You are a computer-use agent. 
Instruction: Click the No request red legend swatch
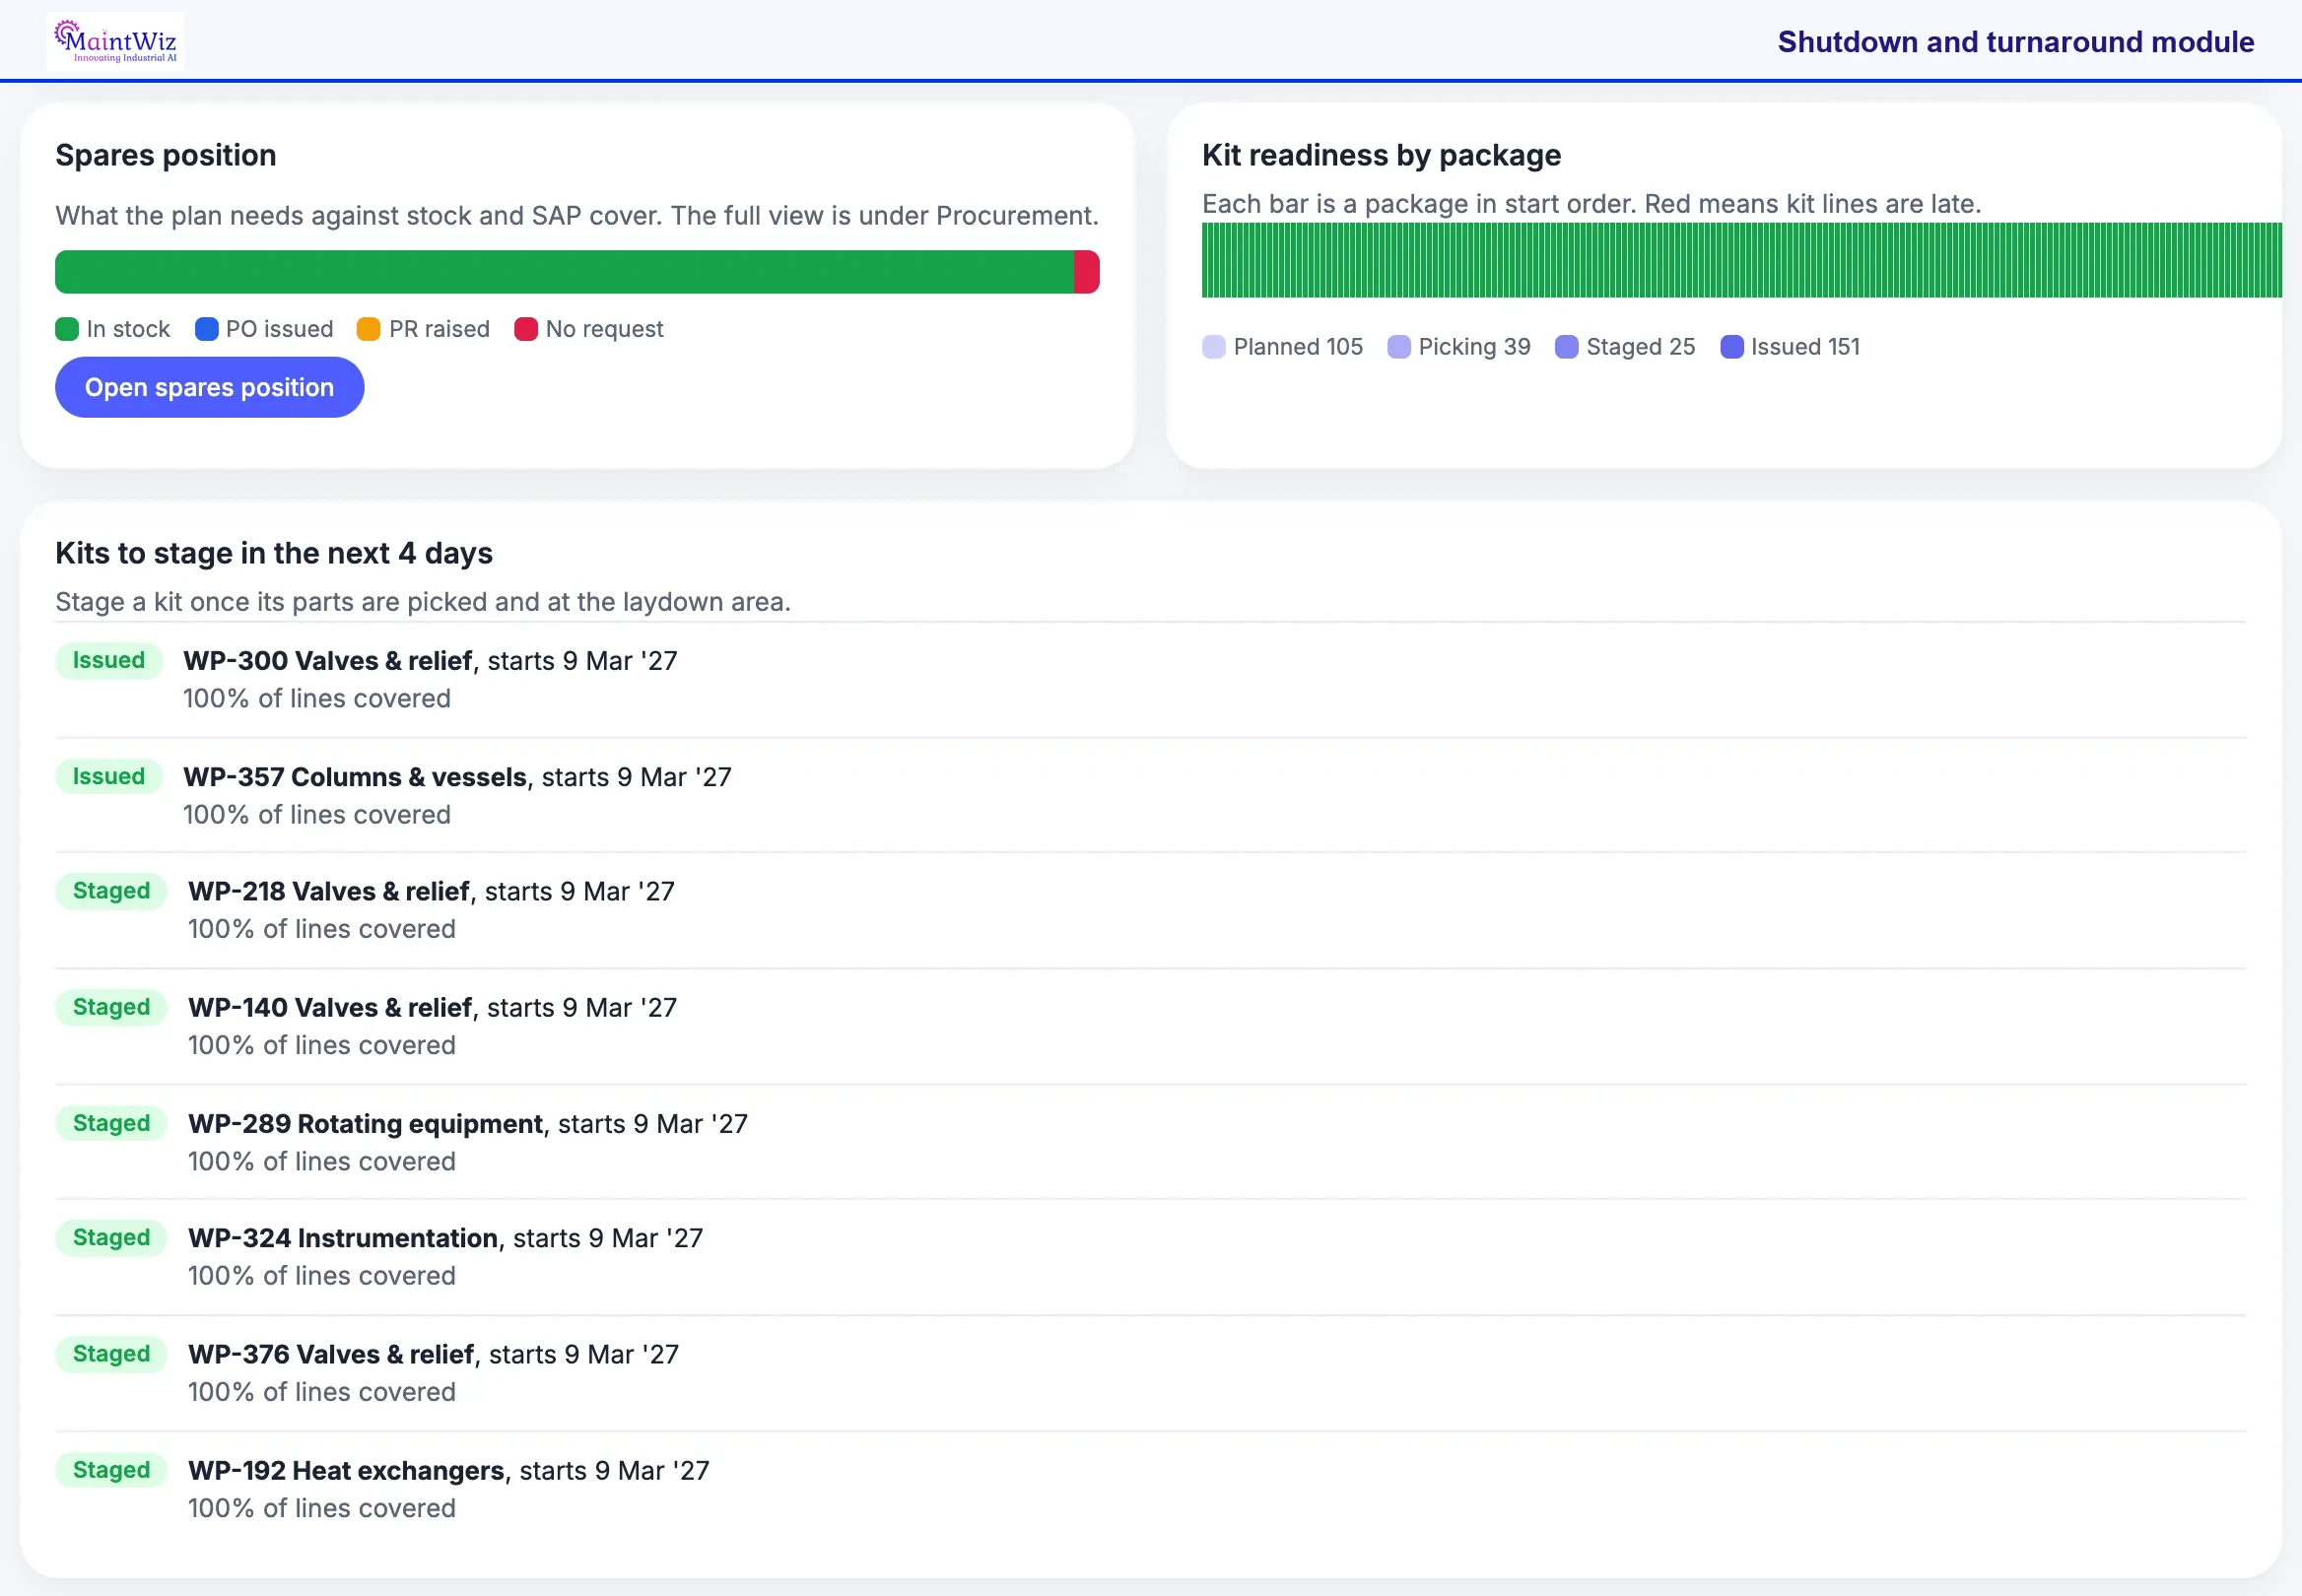tap(526, 329)
